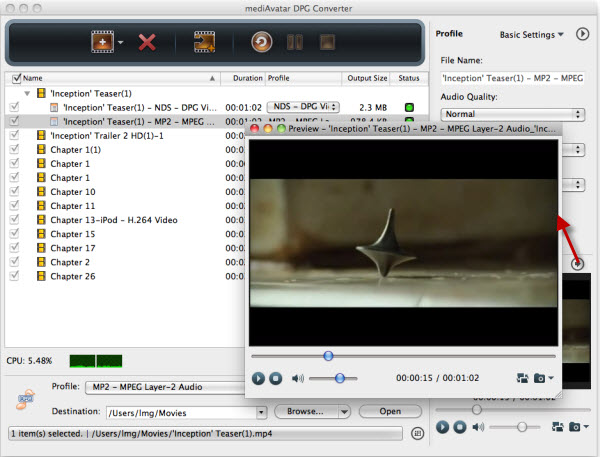This screenshot has height=457, width=600.
Task: Open the NDS - DPG Video profile dropdown in the row
Action: tap(303, 107)
